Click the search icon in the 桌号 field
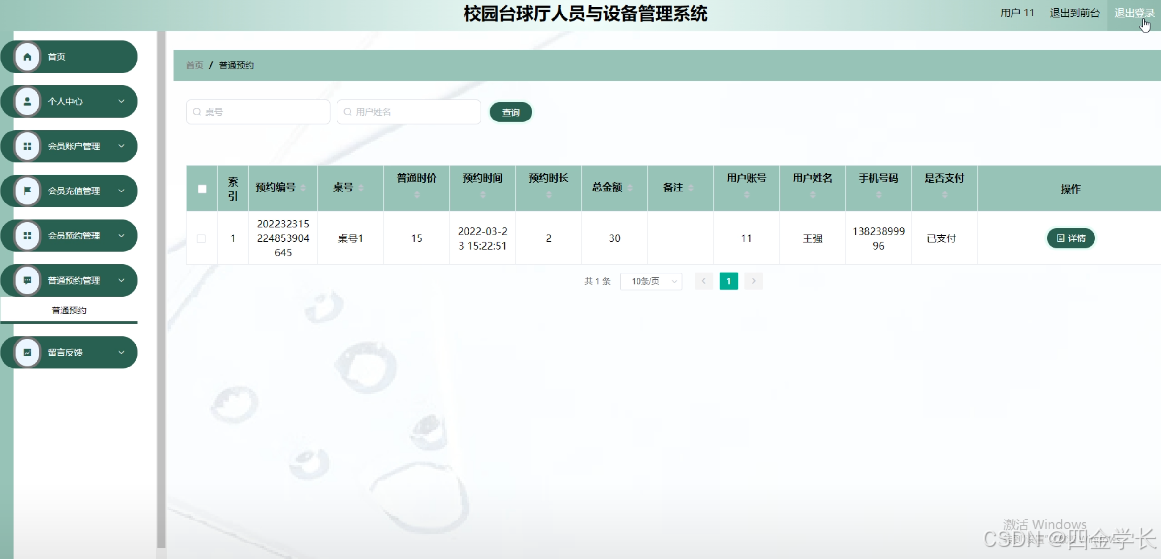The height and width of the screenshot is (559, 1161). (x=197, y=112)
